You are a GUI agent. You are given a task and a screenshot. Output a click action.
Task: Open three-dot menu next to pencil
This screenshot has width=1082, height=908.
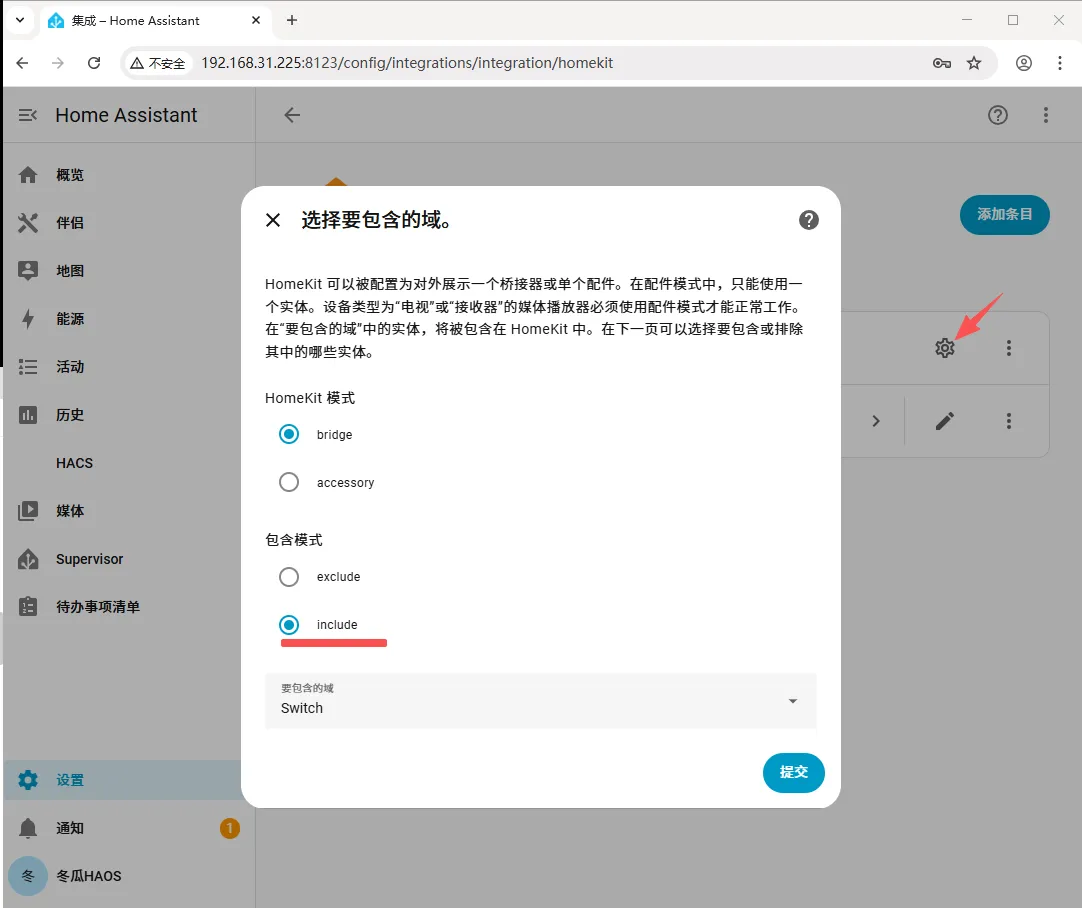pyautogui.click(x=1009, y=421)
